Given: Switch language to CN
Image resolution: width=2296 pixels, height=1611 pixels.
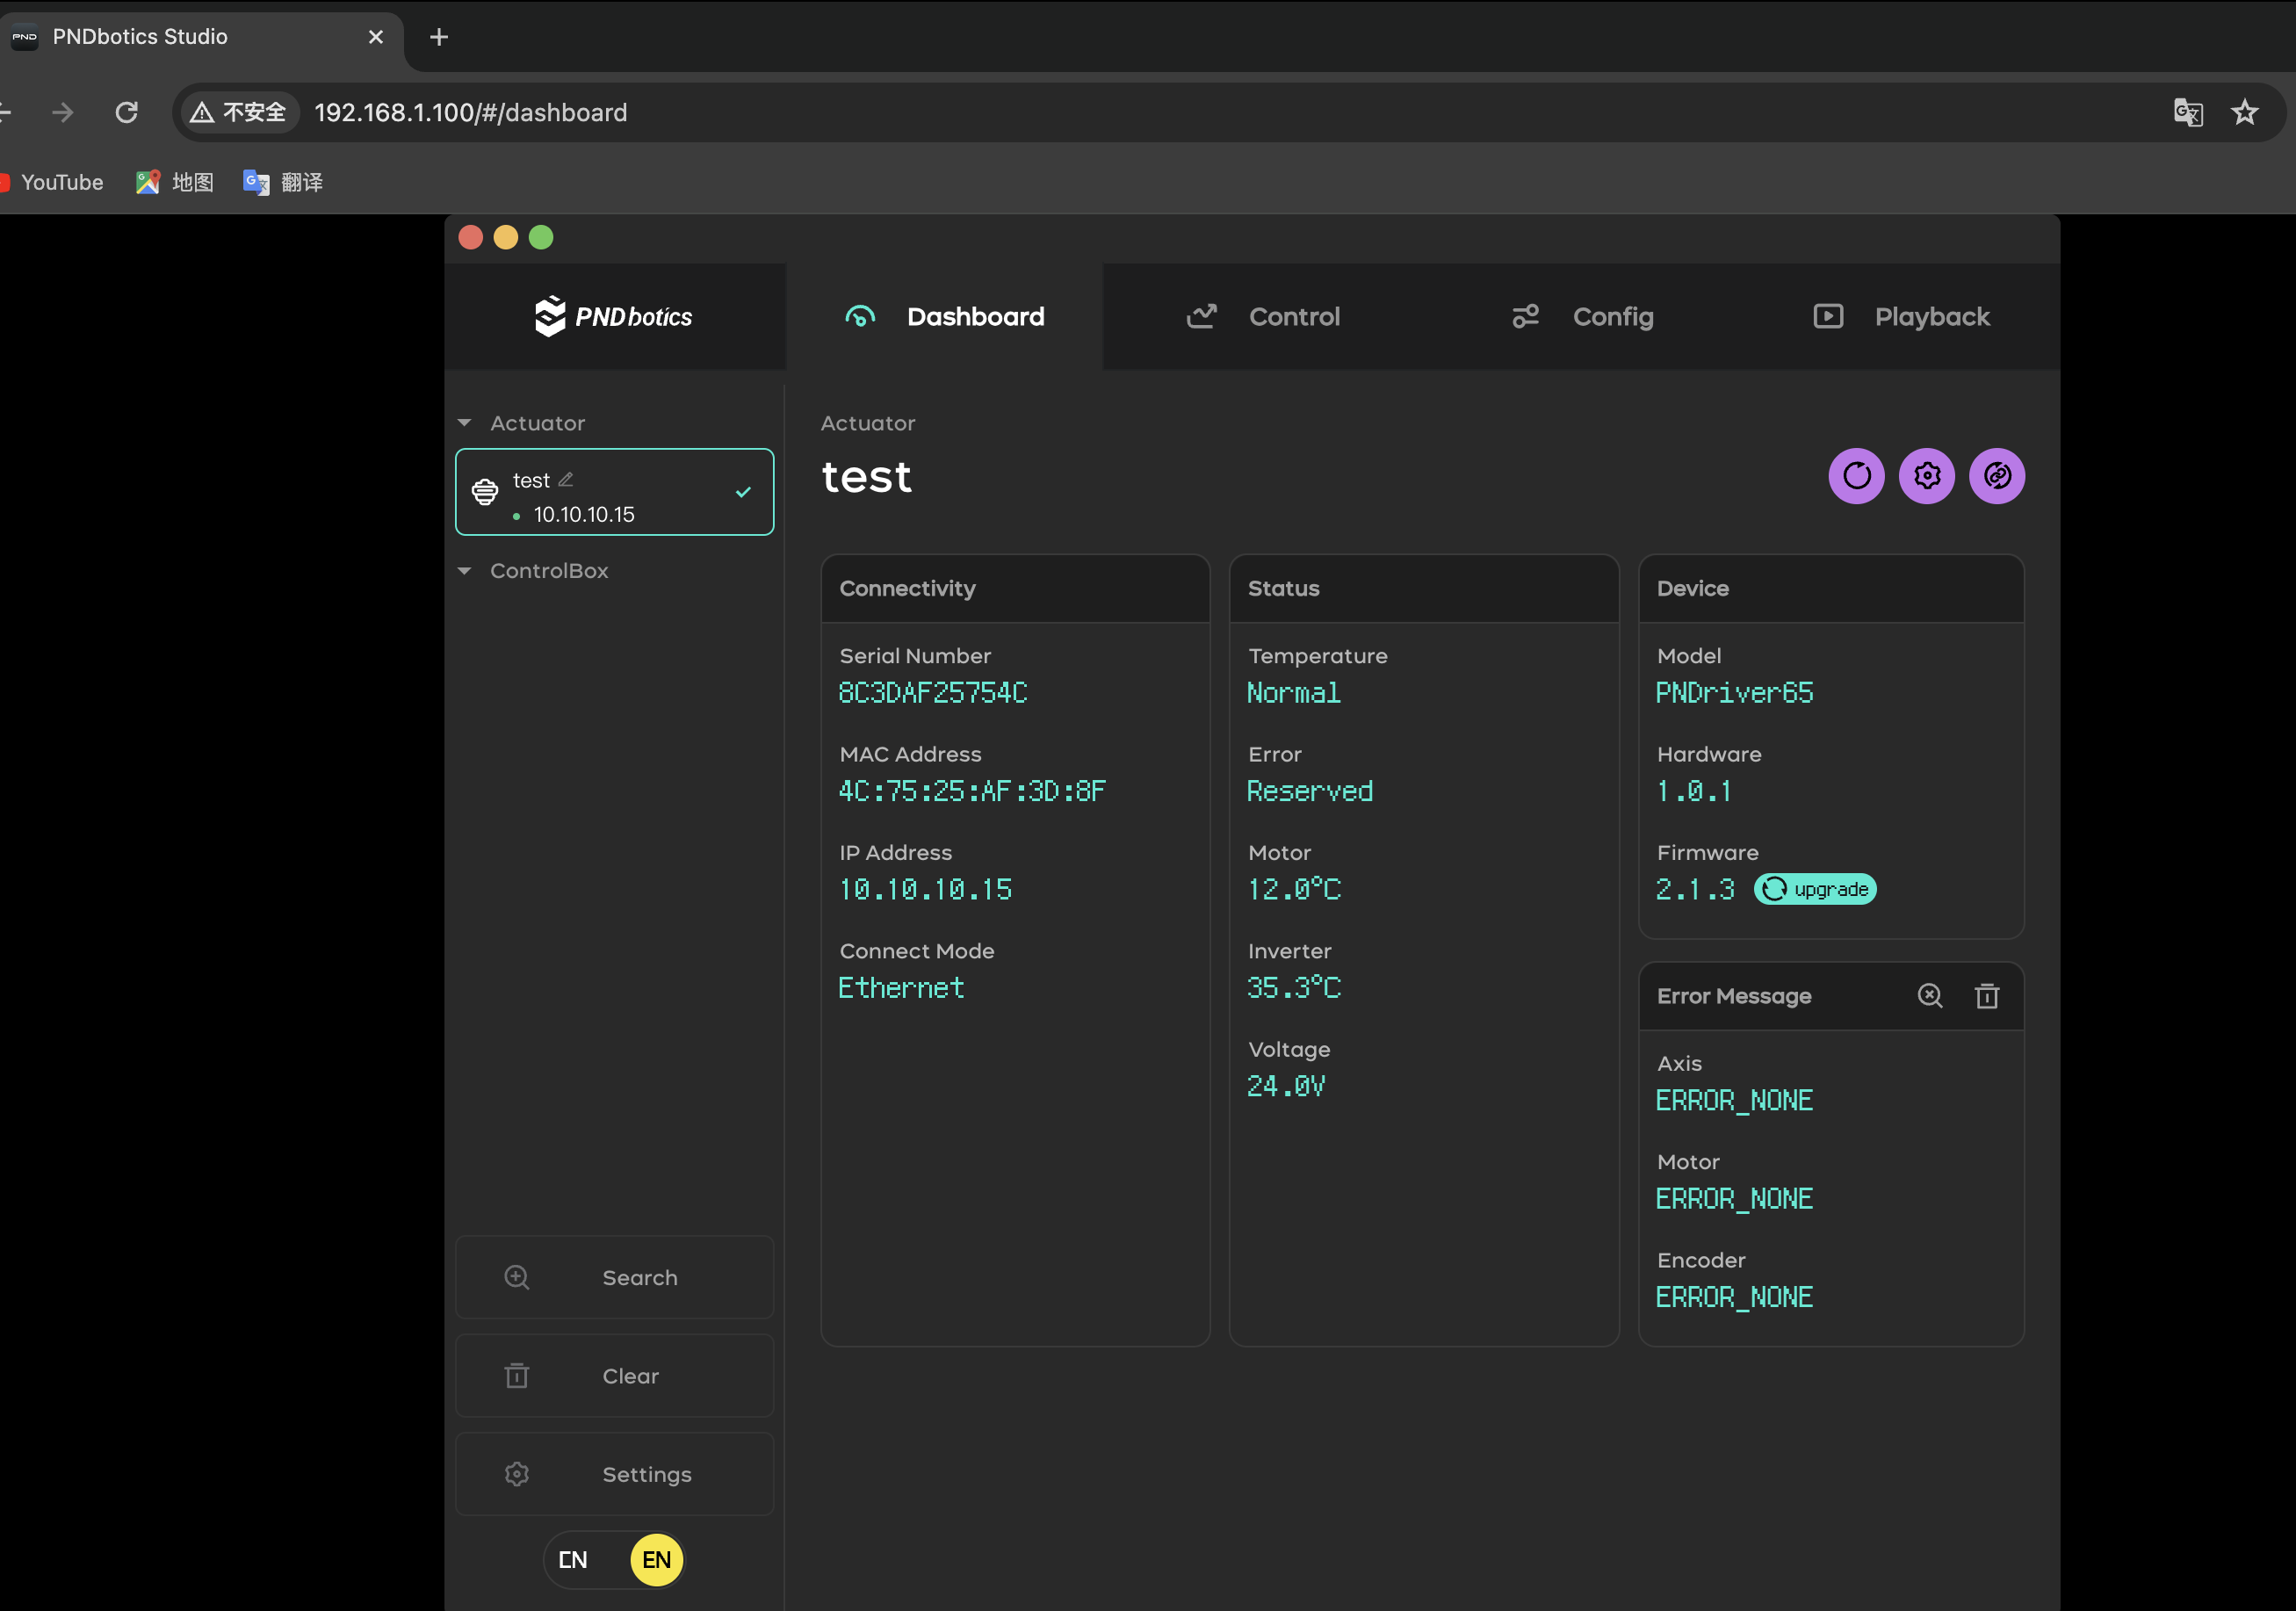Looking at the screenshot, I should coord(573,1560).
